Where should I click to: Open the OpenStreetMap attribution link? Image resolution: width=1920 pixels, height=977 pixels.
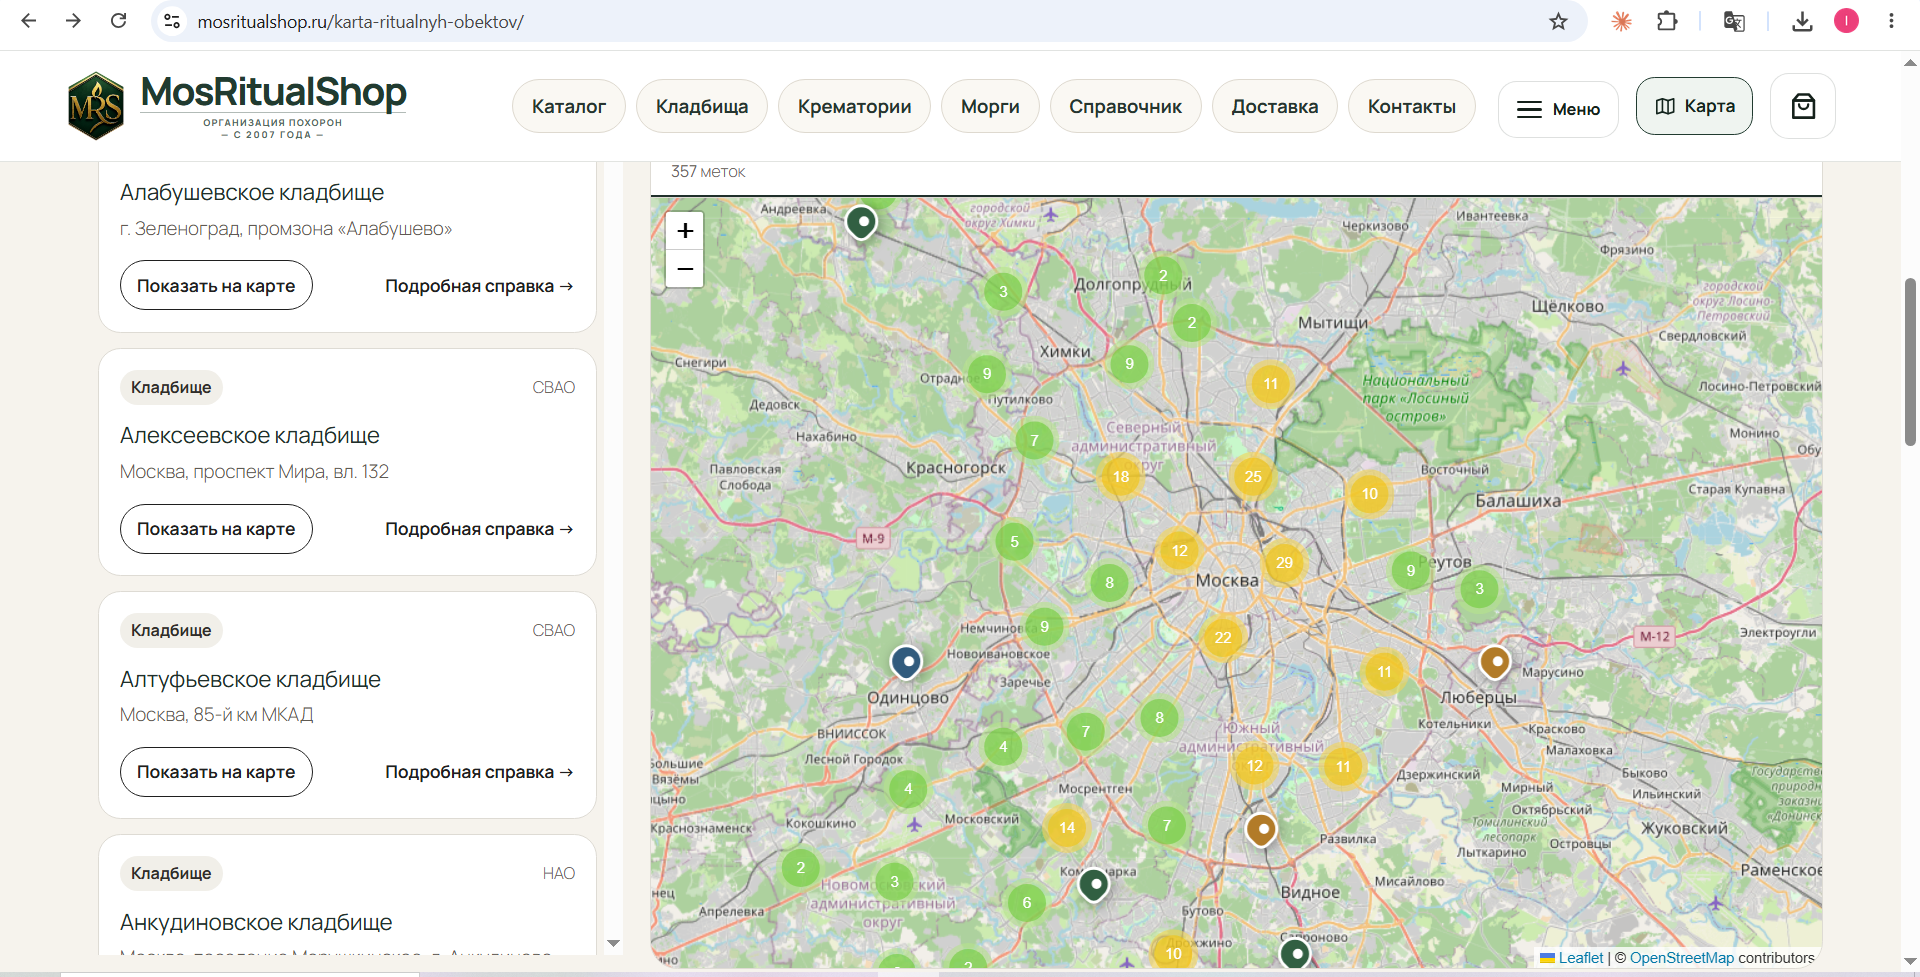coord(1682,958)
